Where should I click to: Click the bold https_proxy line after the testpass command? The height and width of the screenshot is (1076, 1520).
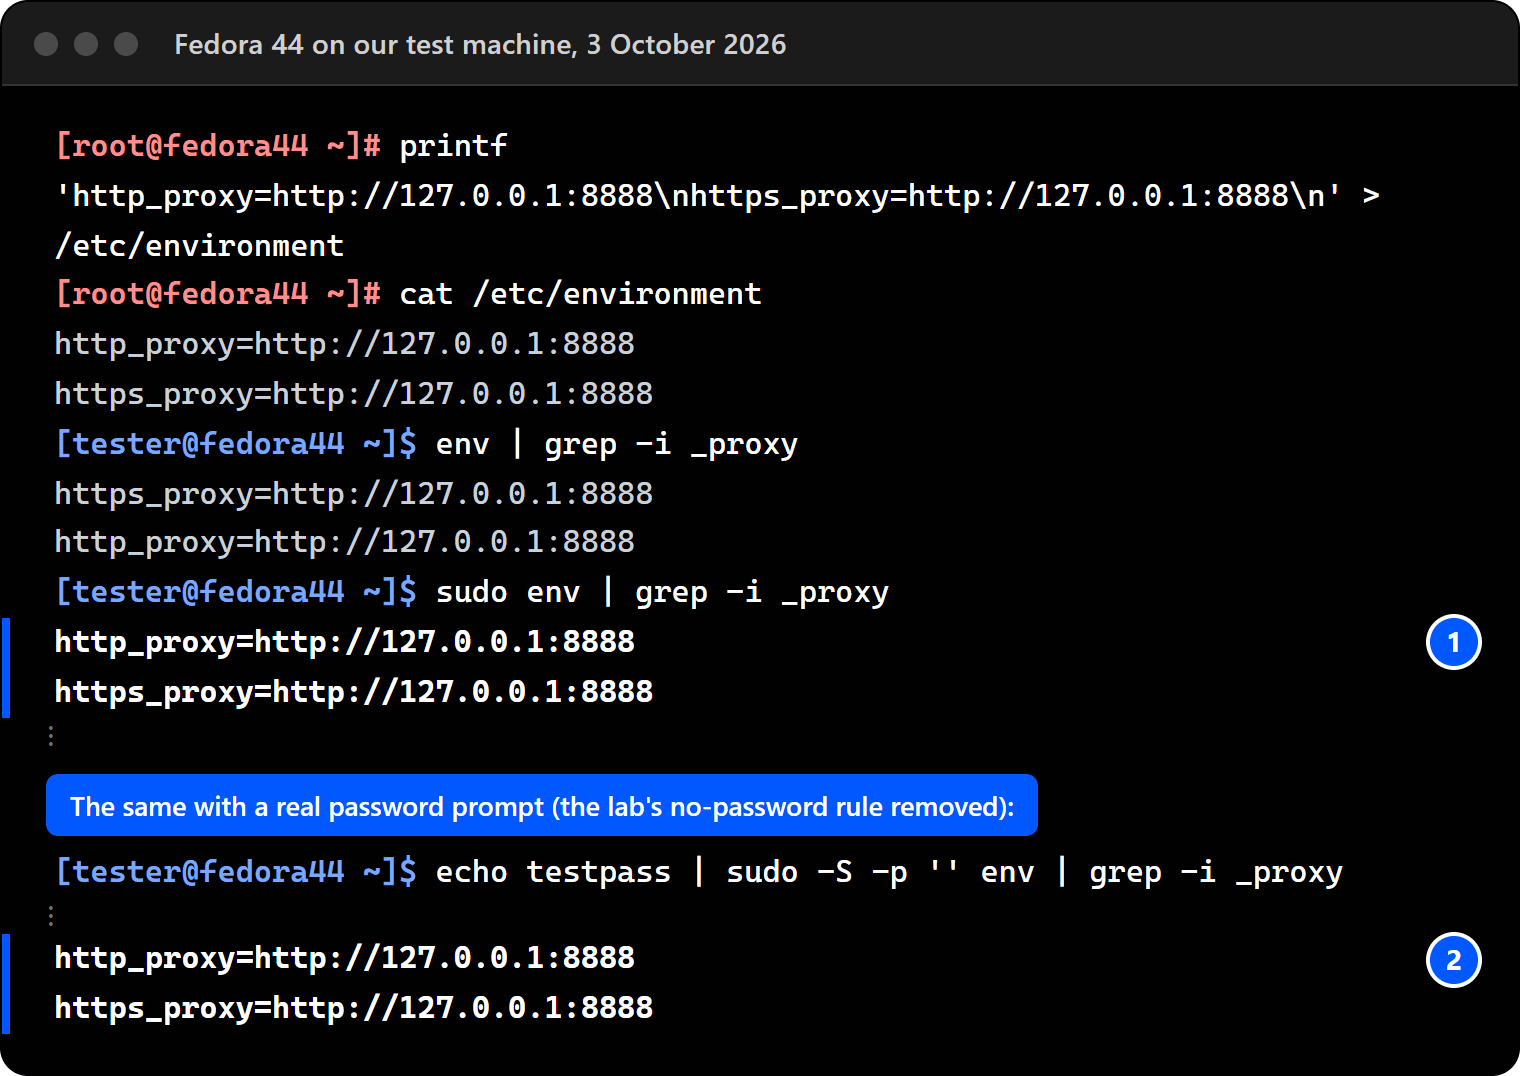tap(353, 1008)
